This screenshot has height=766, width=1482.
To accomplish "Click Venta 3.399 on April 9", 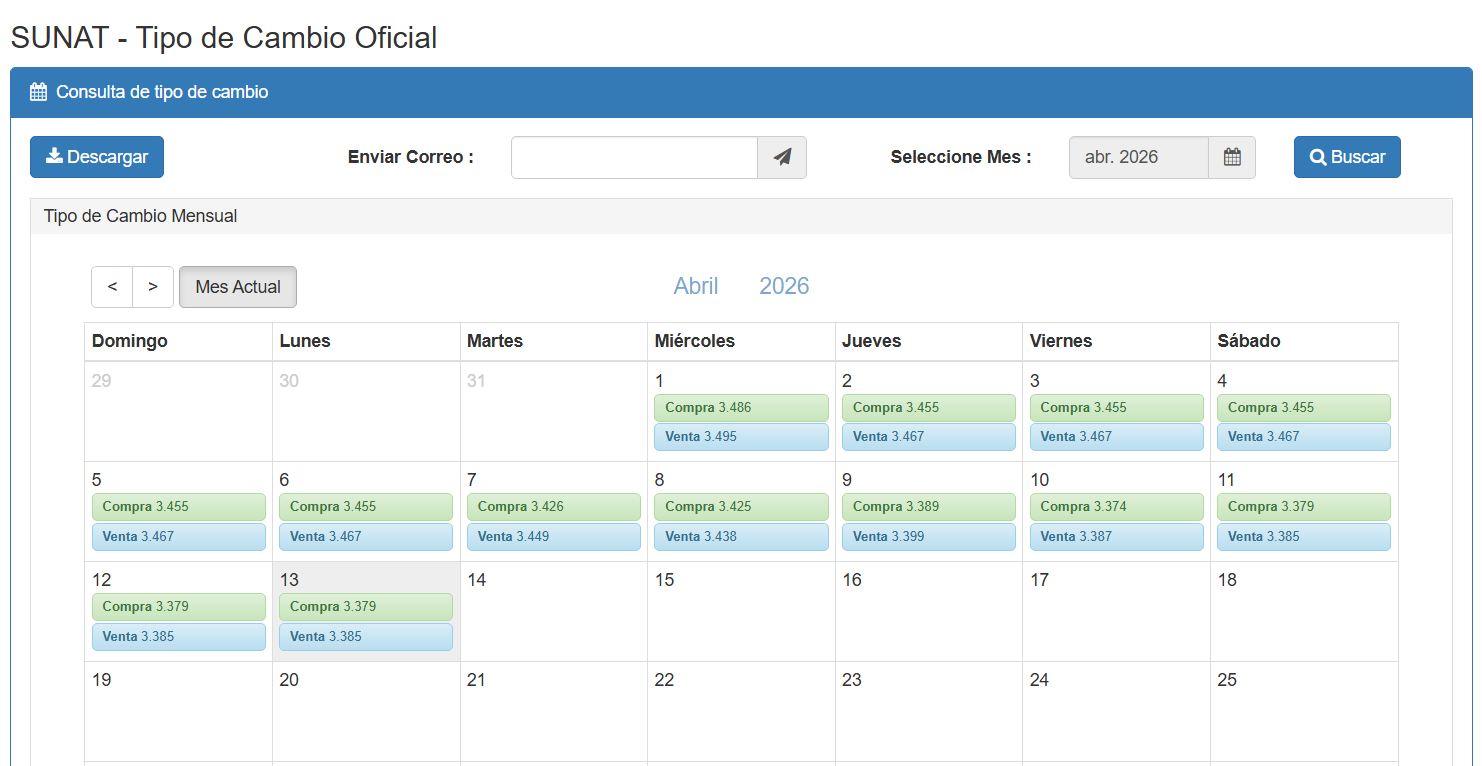I will [928, 537].
